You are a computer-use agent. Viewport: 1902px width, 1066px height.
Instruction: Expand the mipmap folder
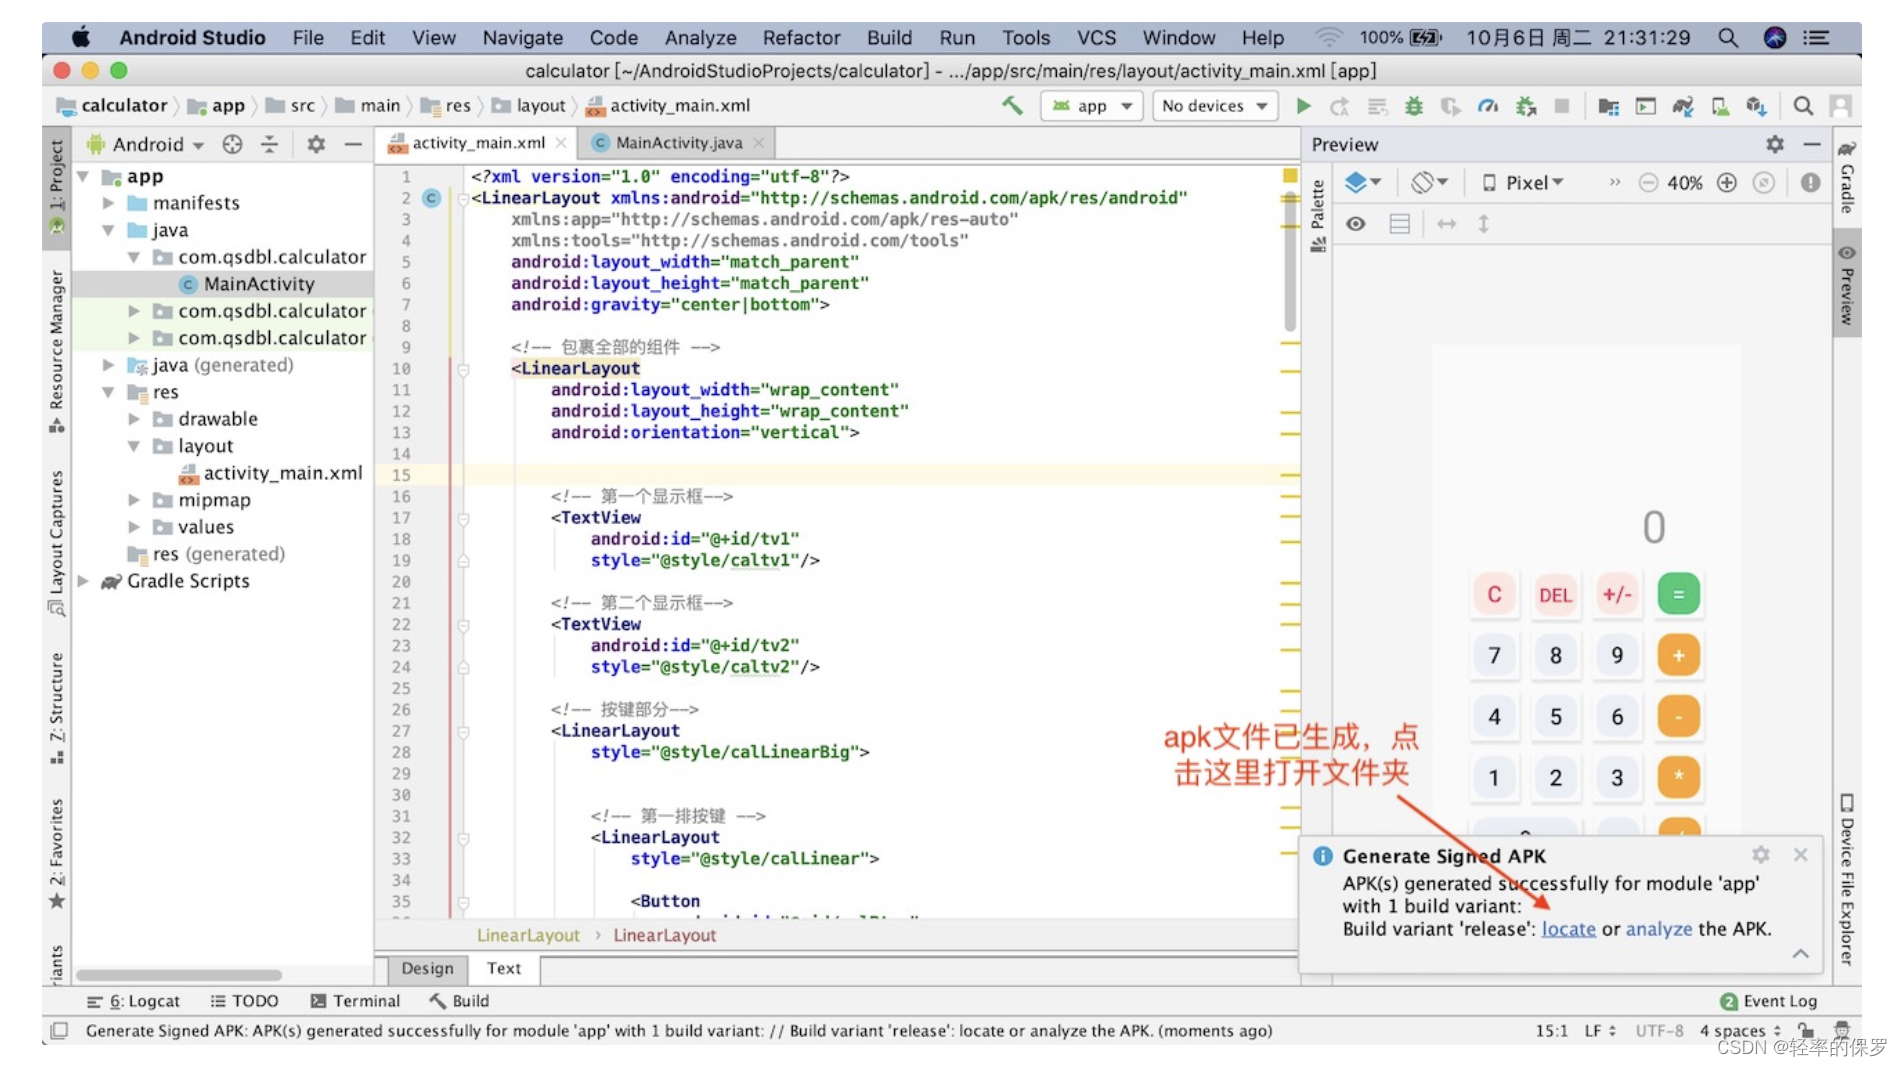click(134, 500)
